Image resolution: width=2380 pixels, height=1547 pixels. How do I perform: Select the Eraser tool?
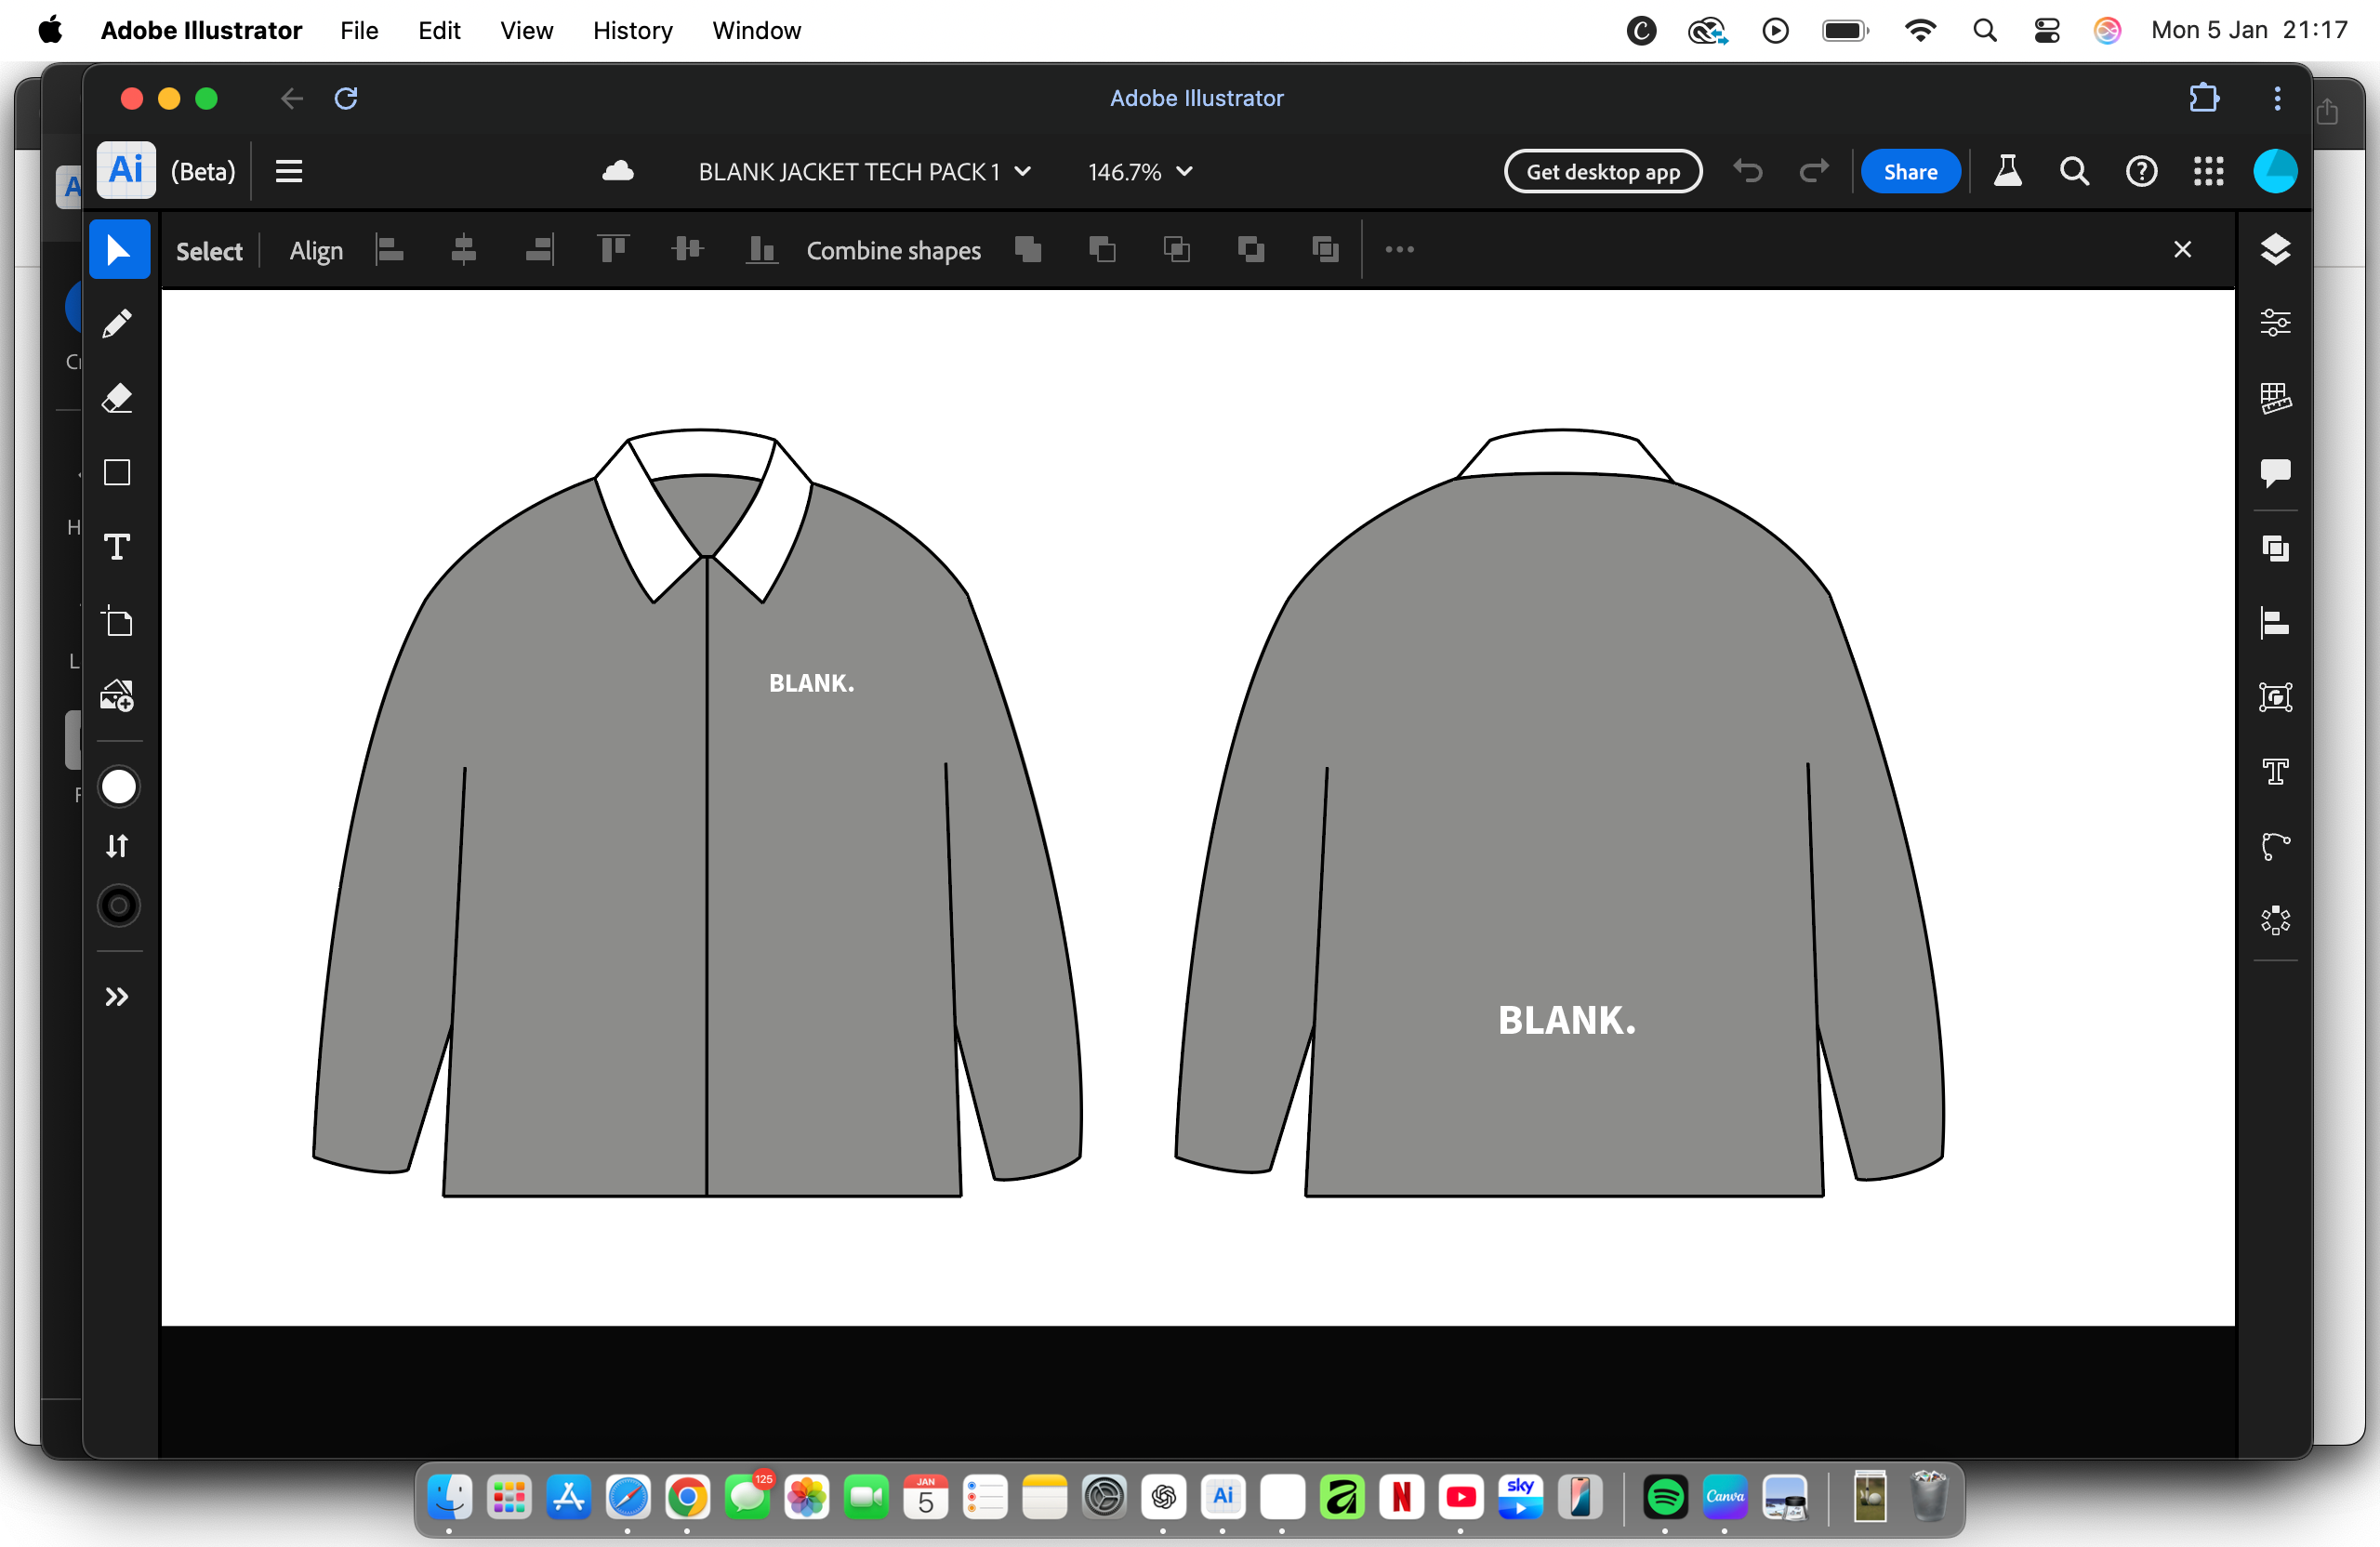tap(118, 397)
